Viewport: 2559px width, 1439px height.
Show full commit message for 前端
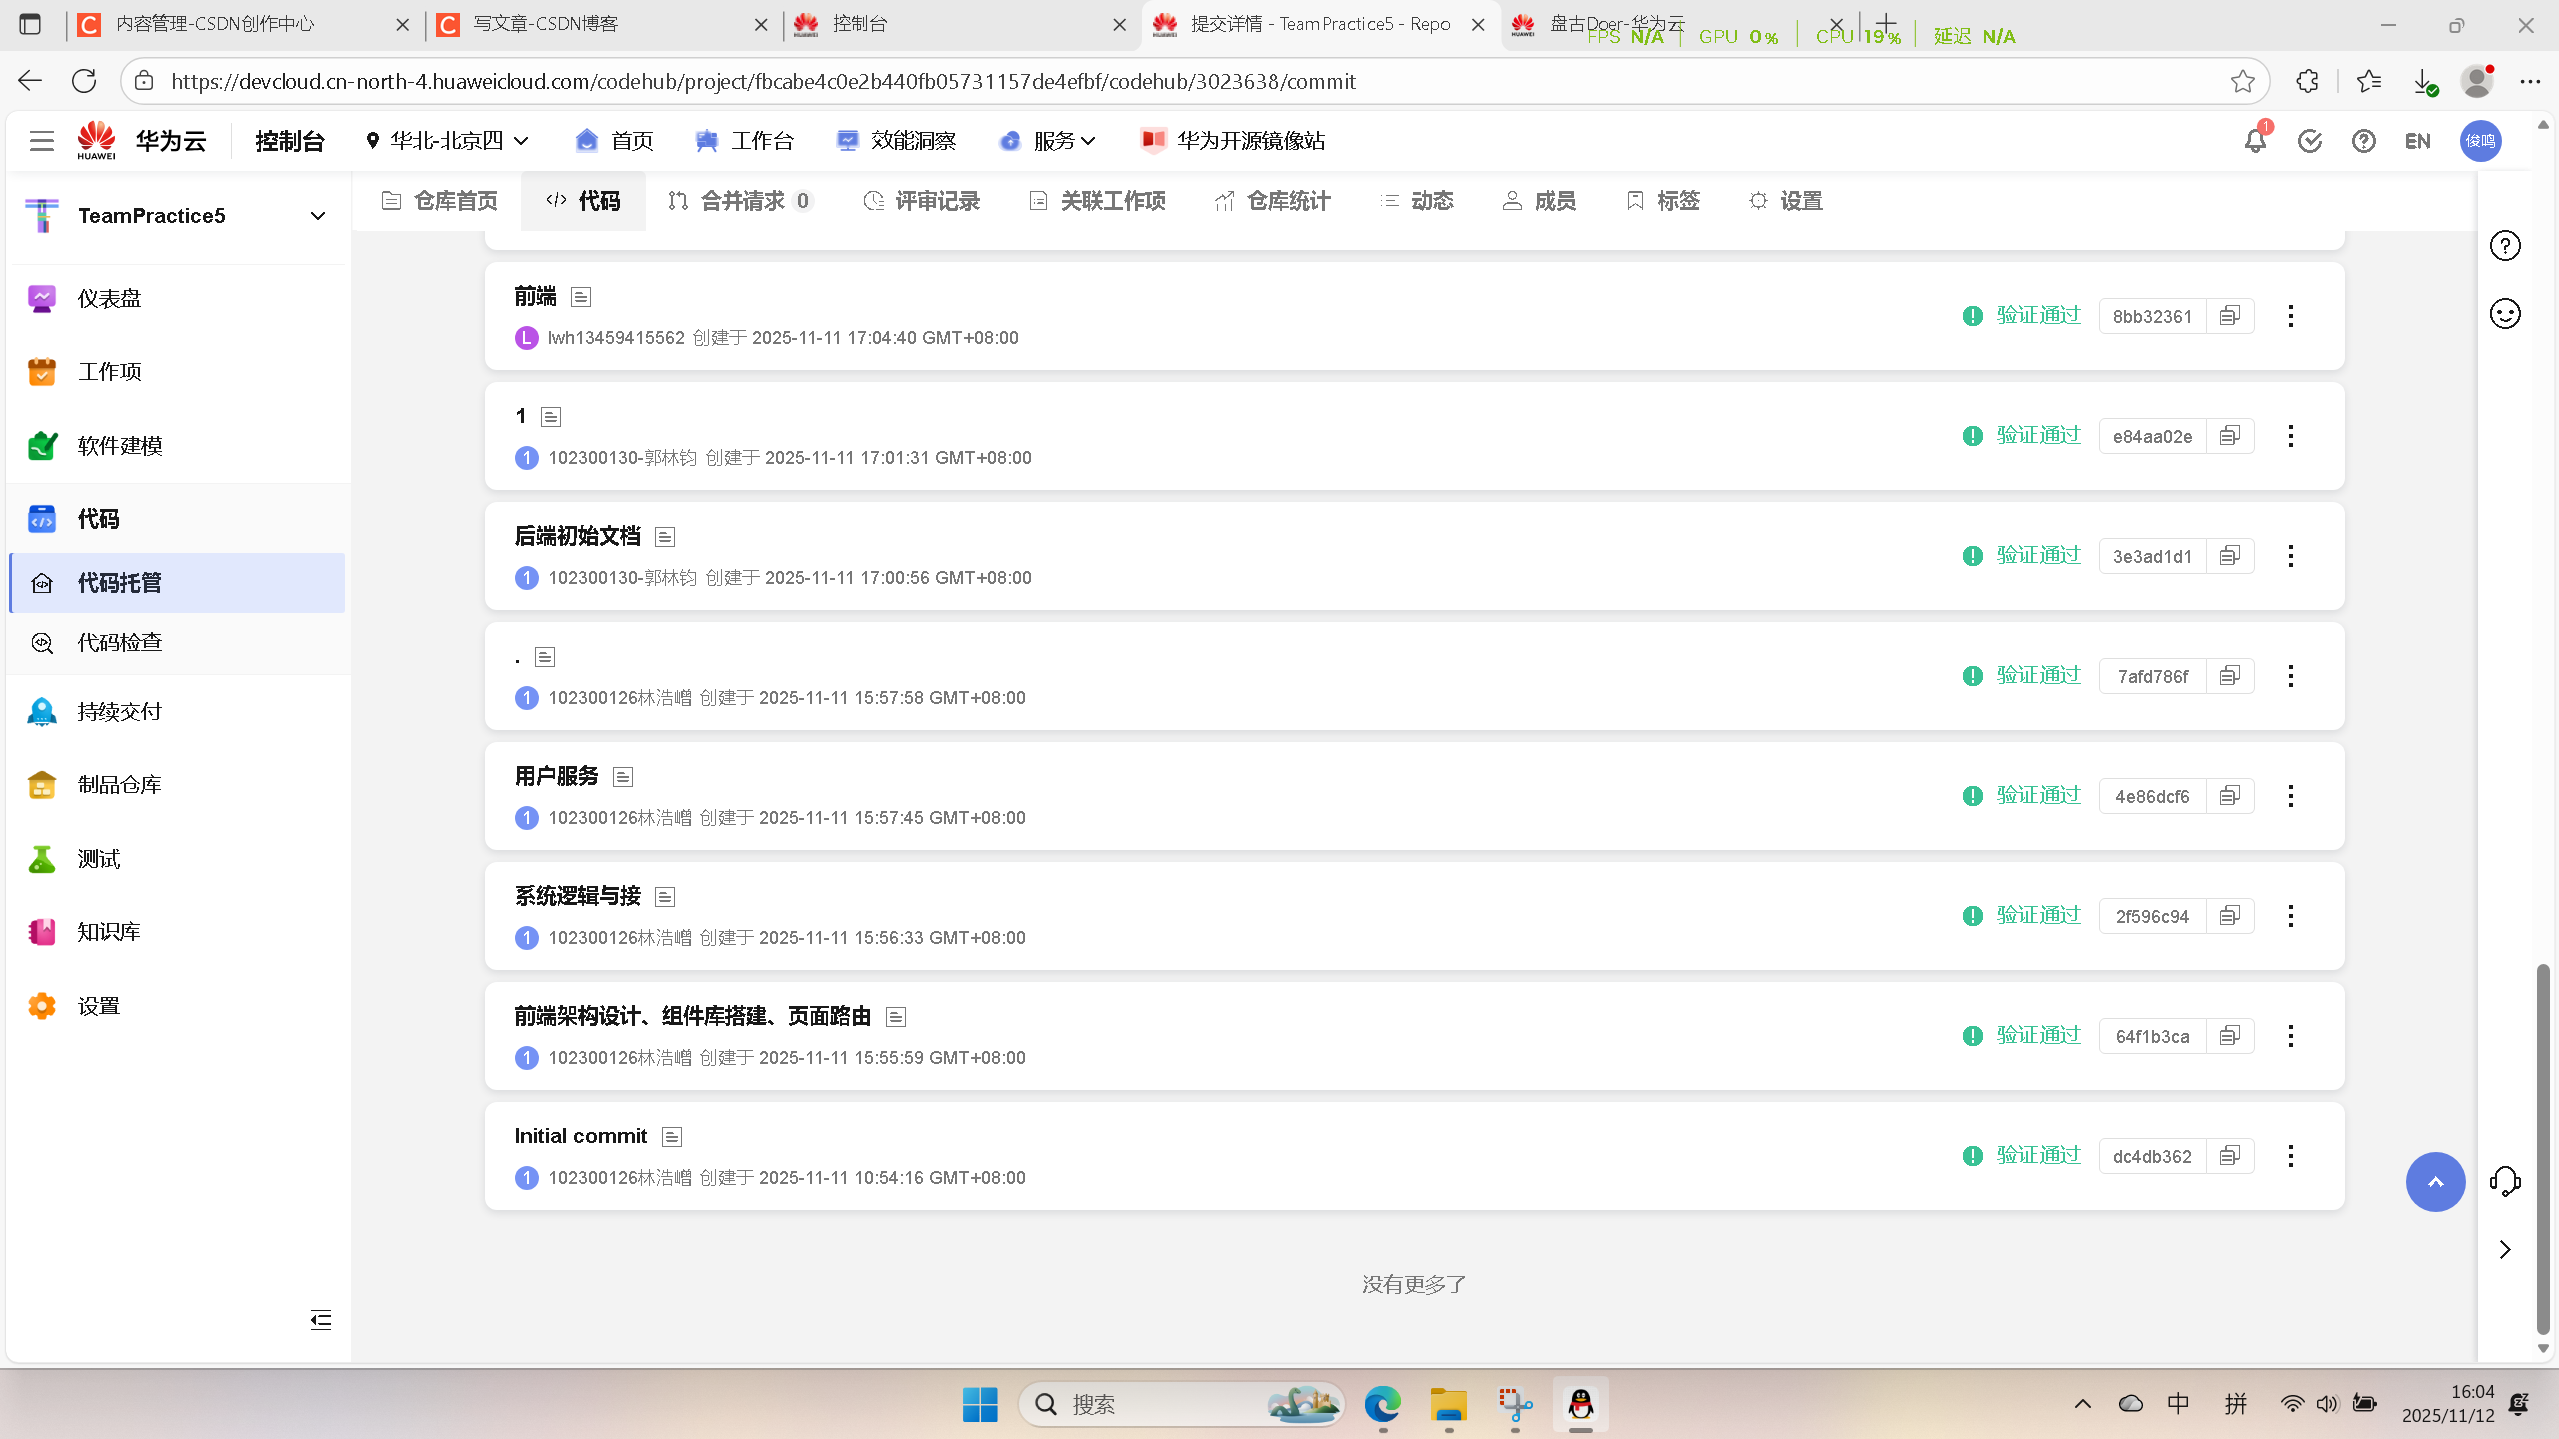(x=580, y=297)
